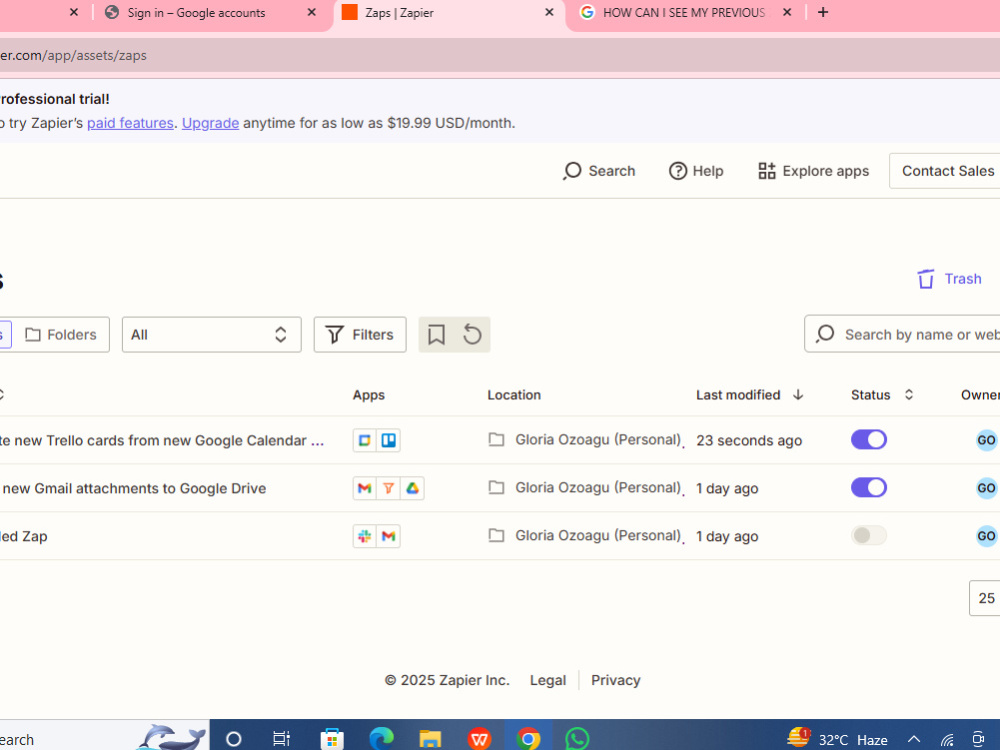Click the Filter step icon in second row

point(388,488)
